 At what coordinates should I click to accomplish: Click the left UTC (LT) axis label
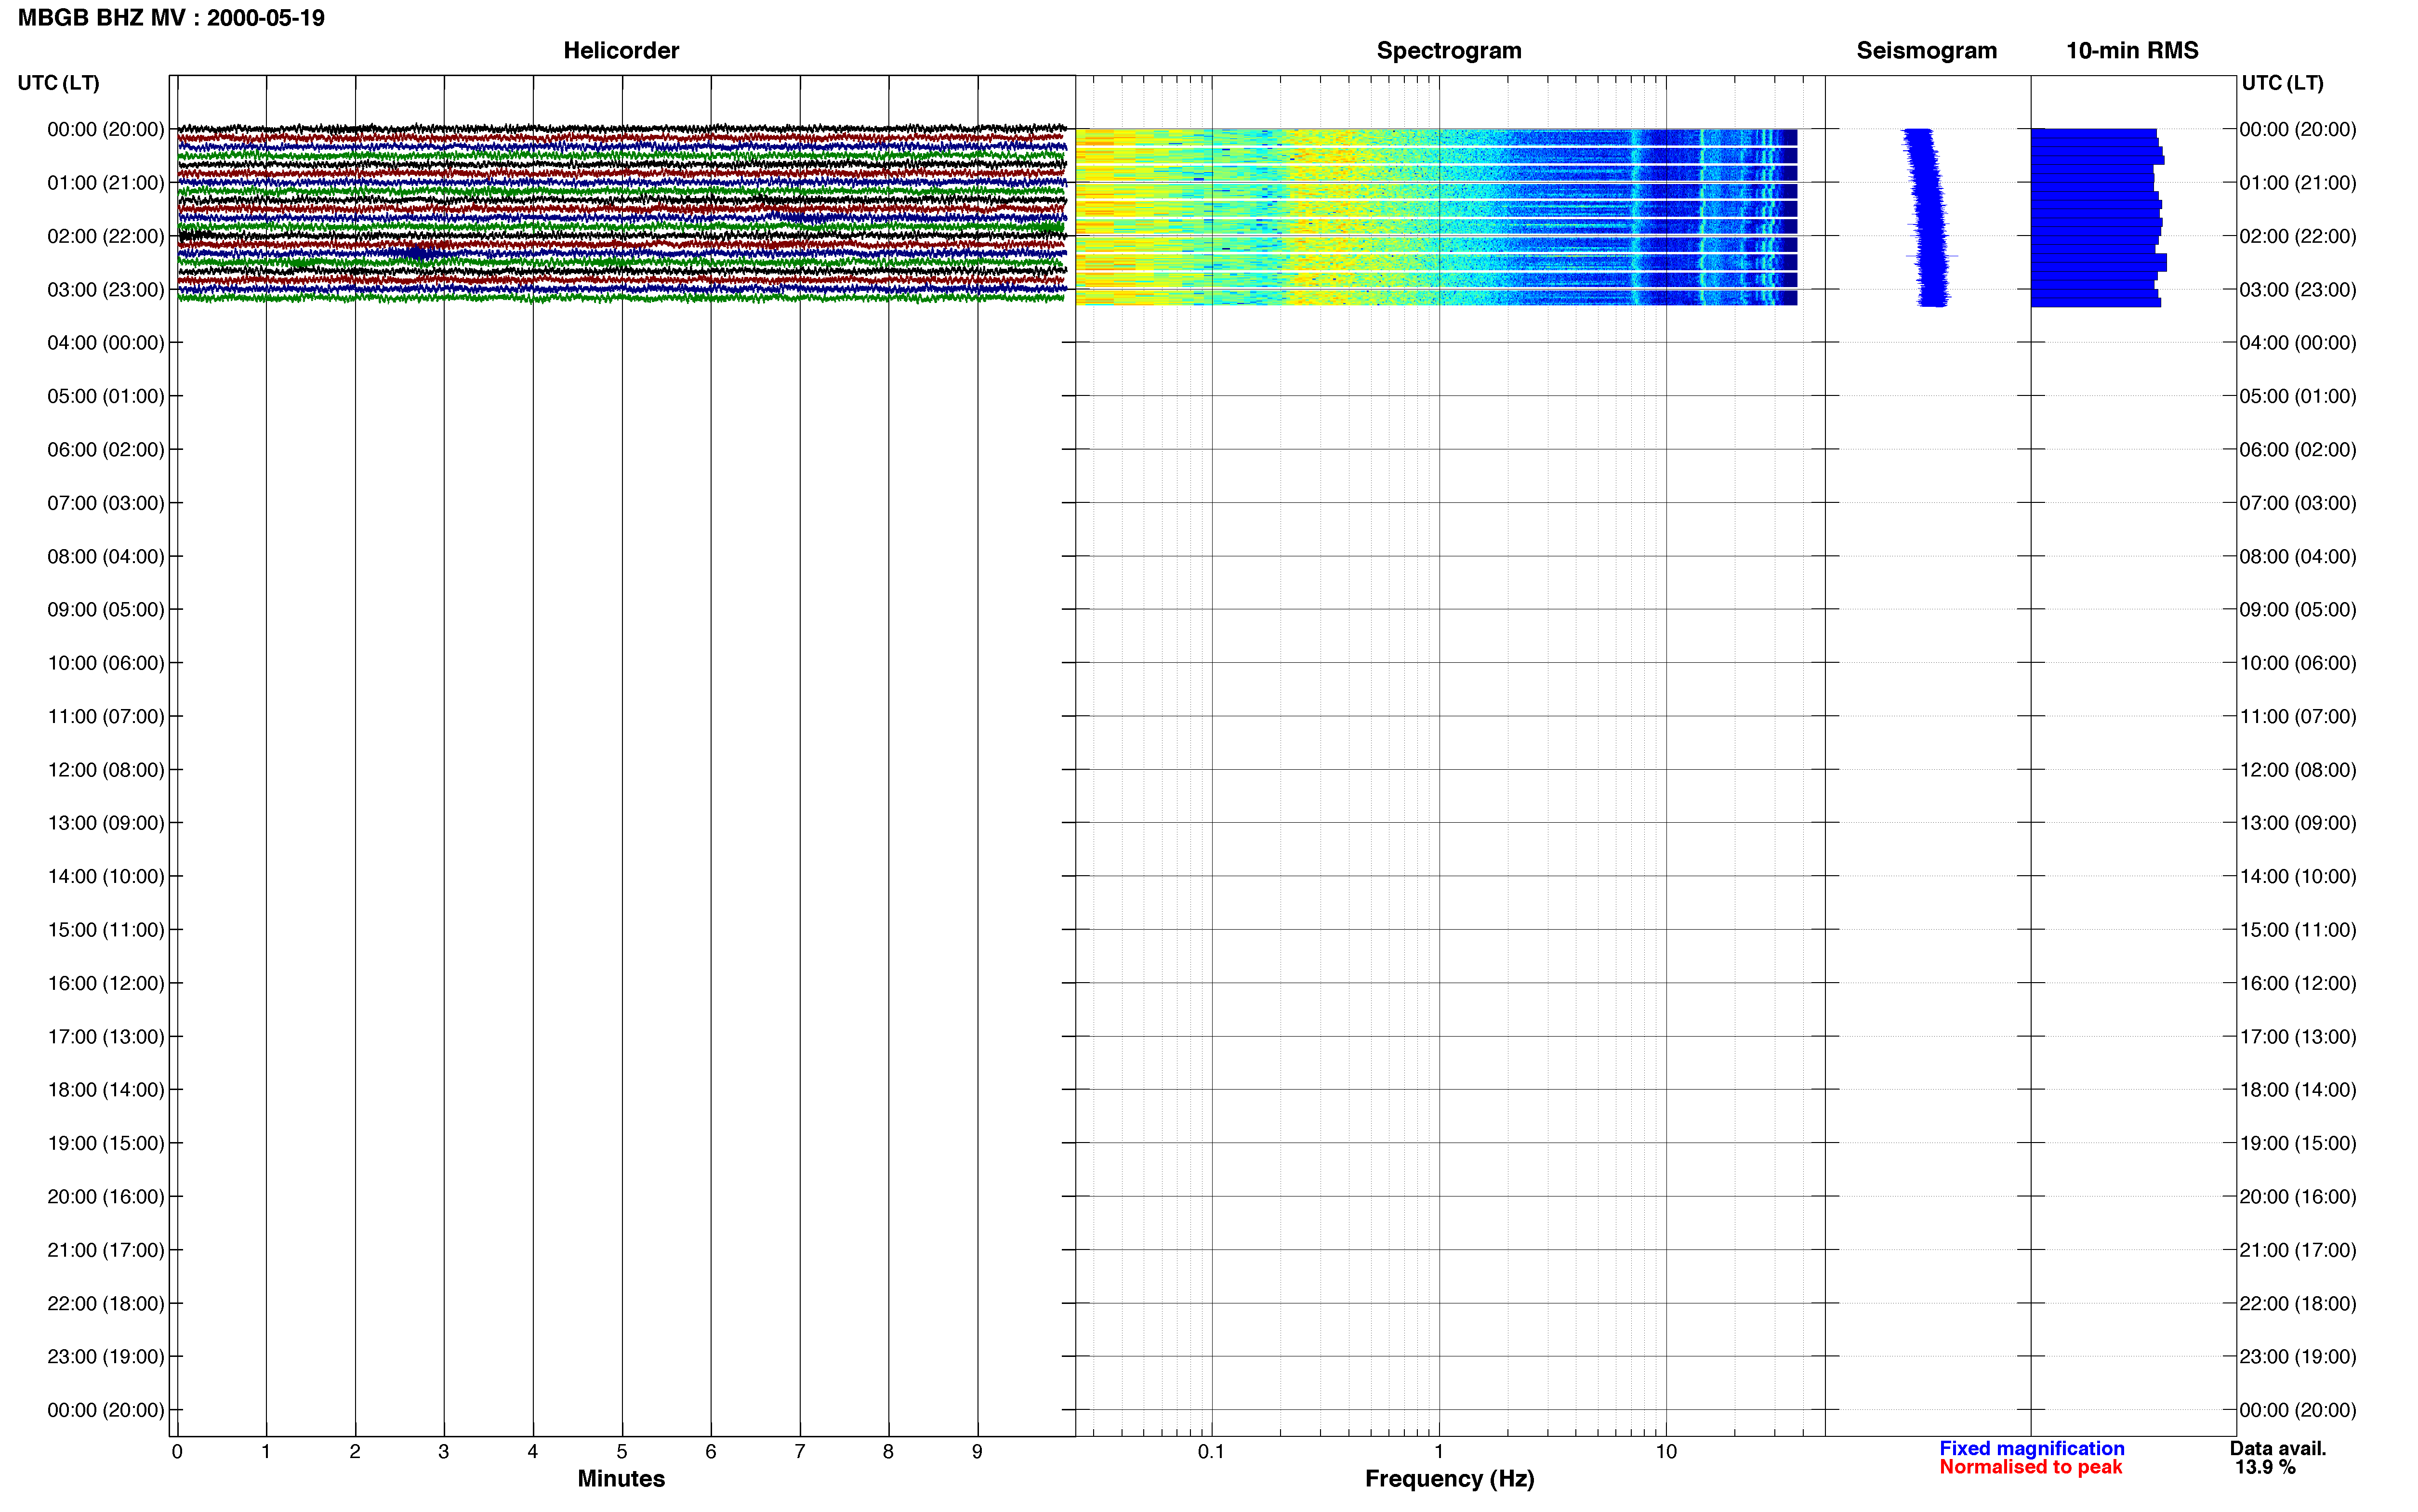59,83
